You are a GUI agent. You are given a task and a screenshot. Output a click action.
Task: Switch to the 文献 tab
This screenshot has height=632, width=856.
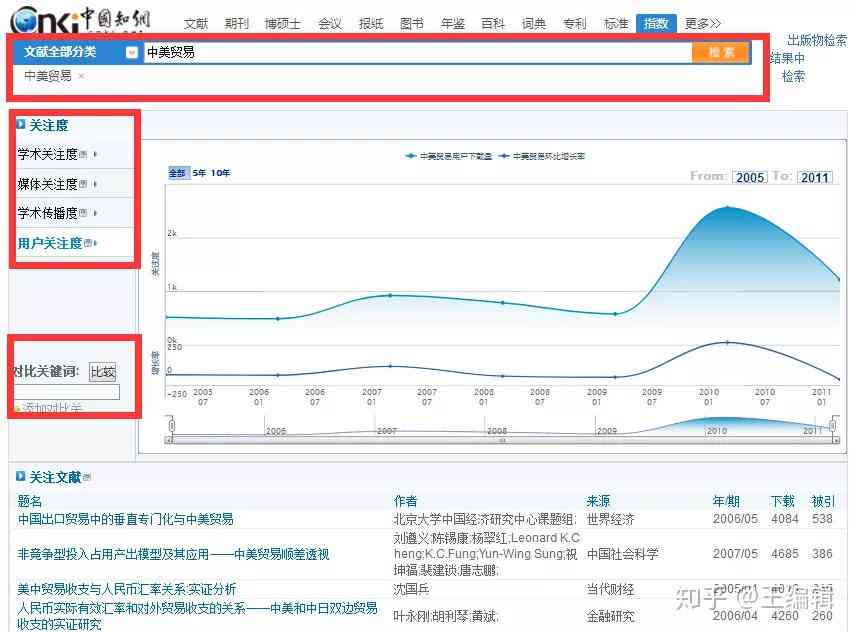coord(196,23)
